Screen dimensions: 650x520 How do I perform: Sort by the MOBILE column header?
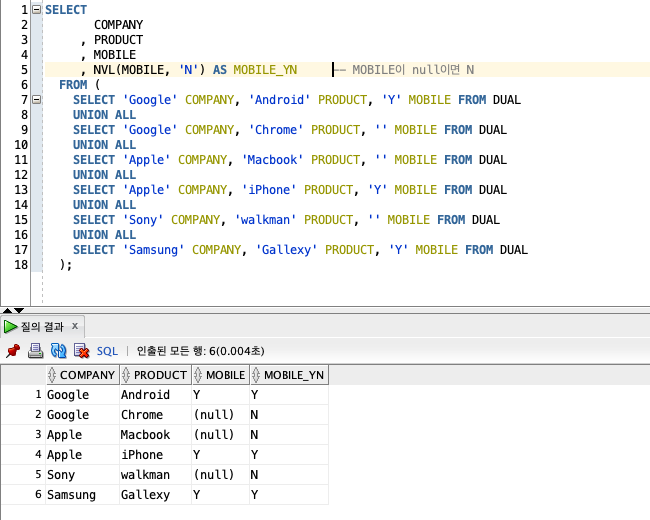pos(221,375)
